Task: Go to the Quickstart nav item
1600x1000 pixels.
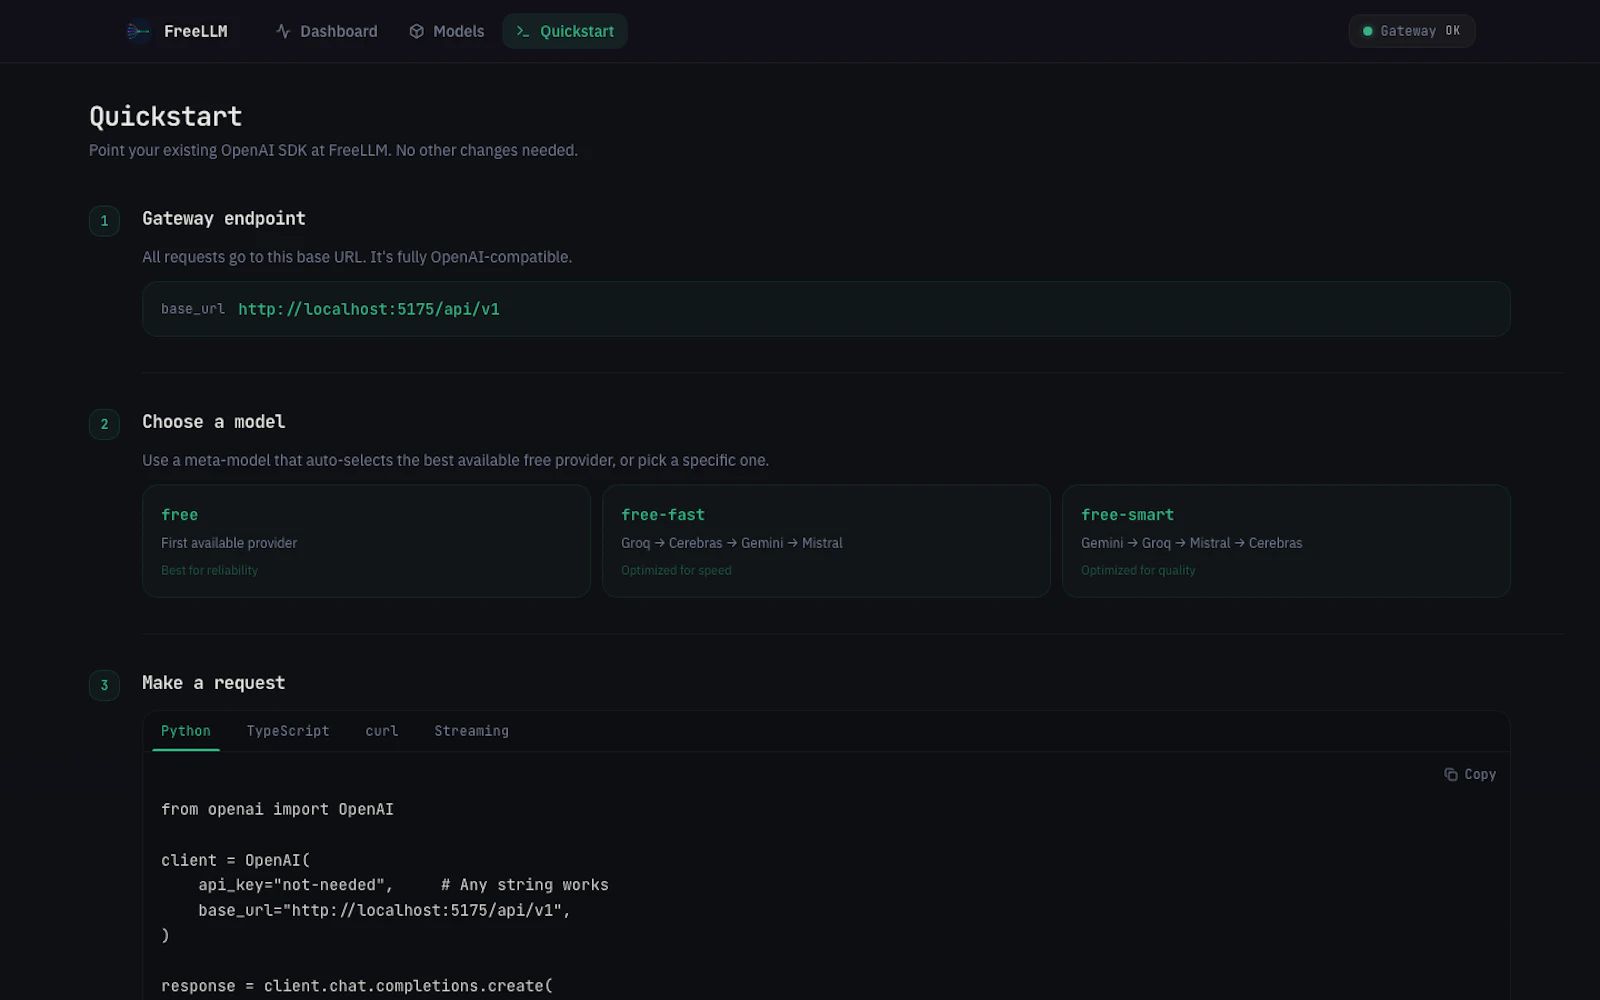Action: (565, 32)
